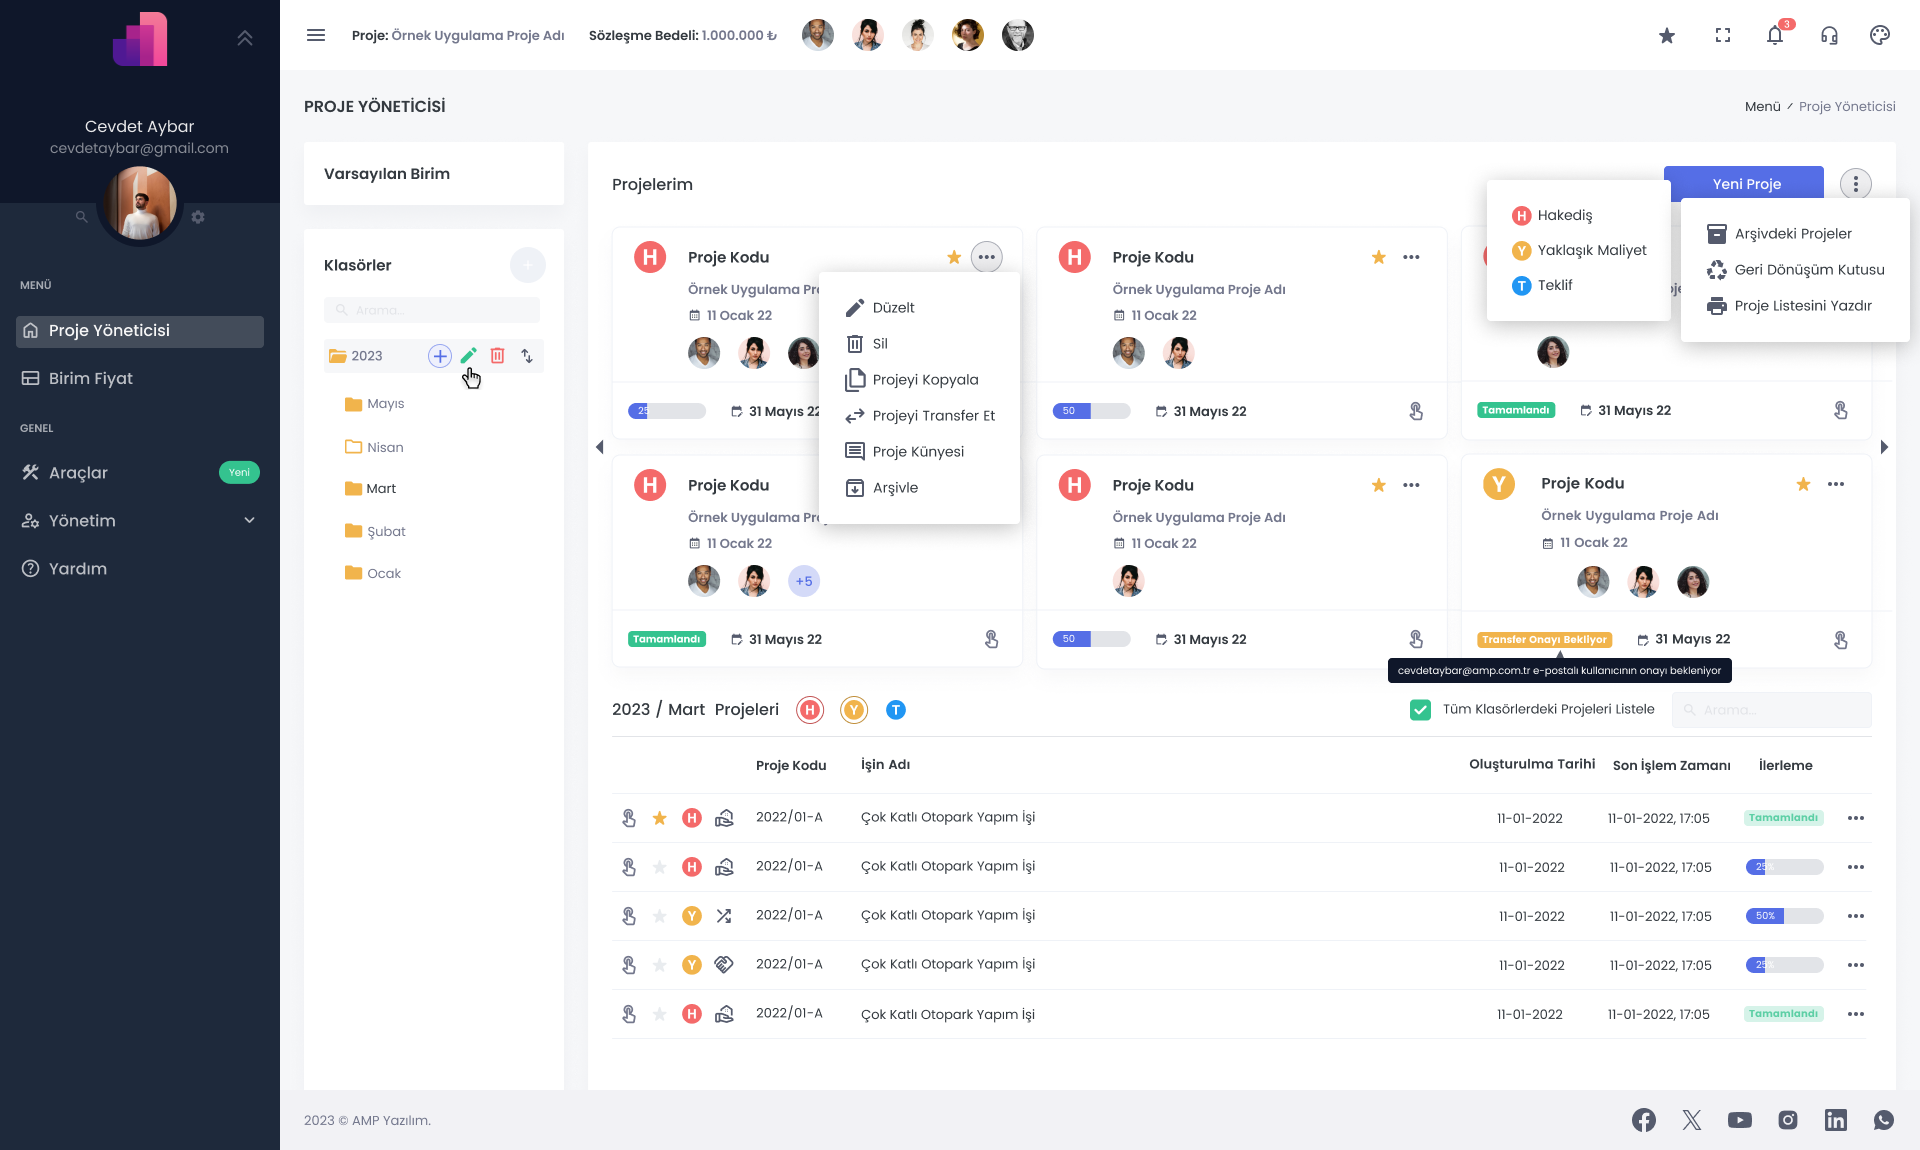Toggle fullscreen mode icon
This screenshot has height=1150, width=1920.
coord(1723,35)
